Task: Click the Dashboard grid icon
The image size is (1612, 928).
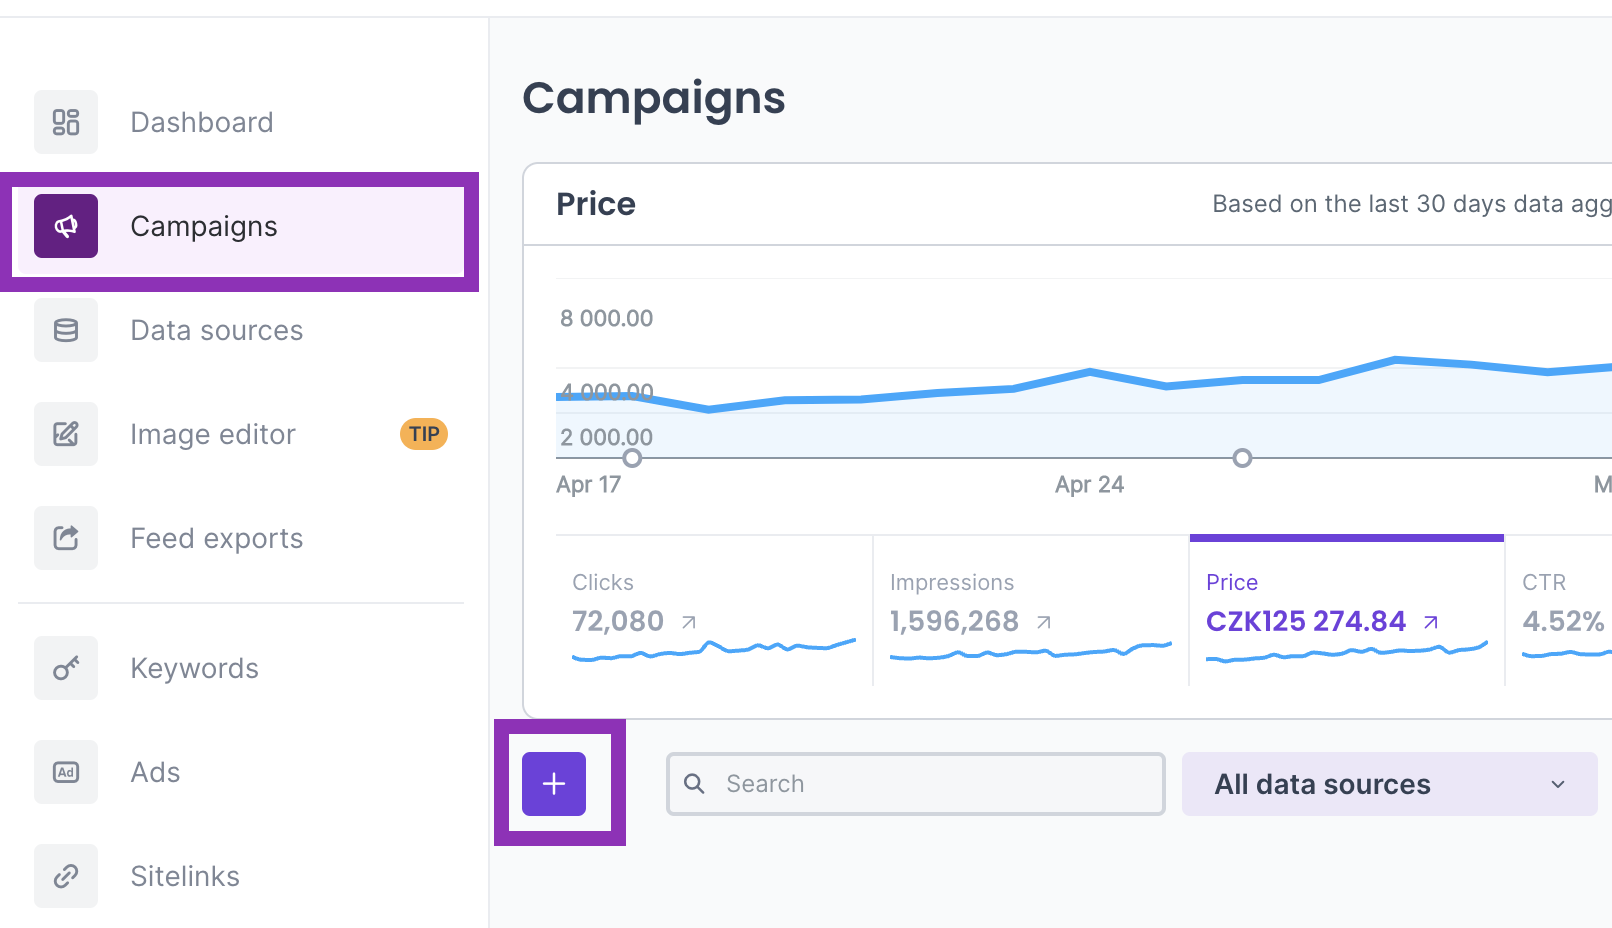Action: 66,122
